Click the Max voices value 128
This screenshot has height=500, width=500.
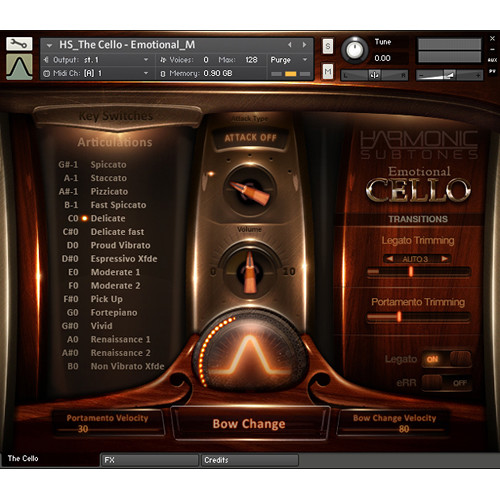(x=251, y=60)
